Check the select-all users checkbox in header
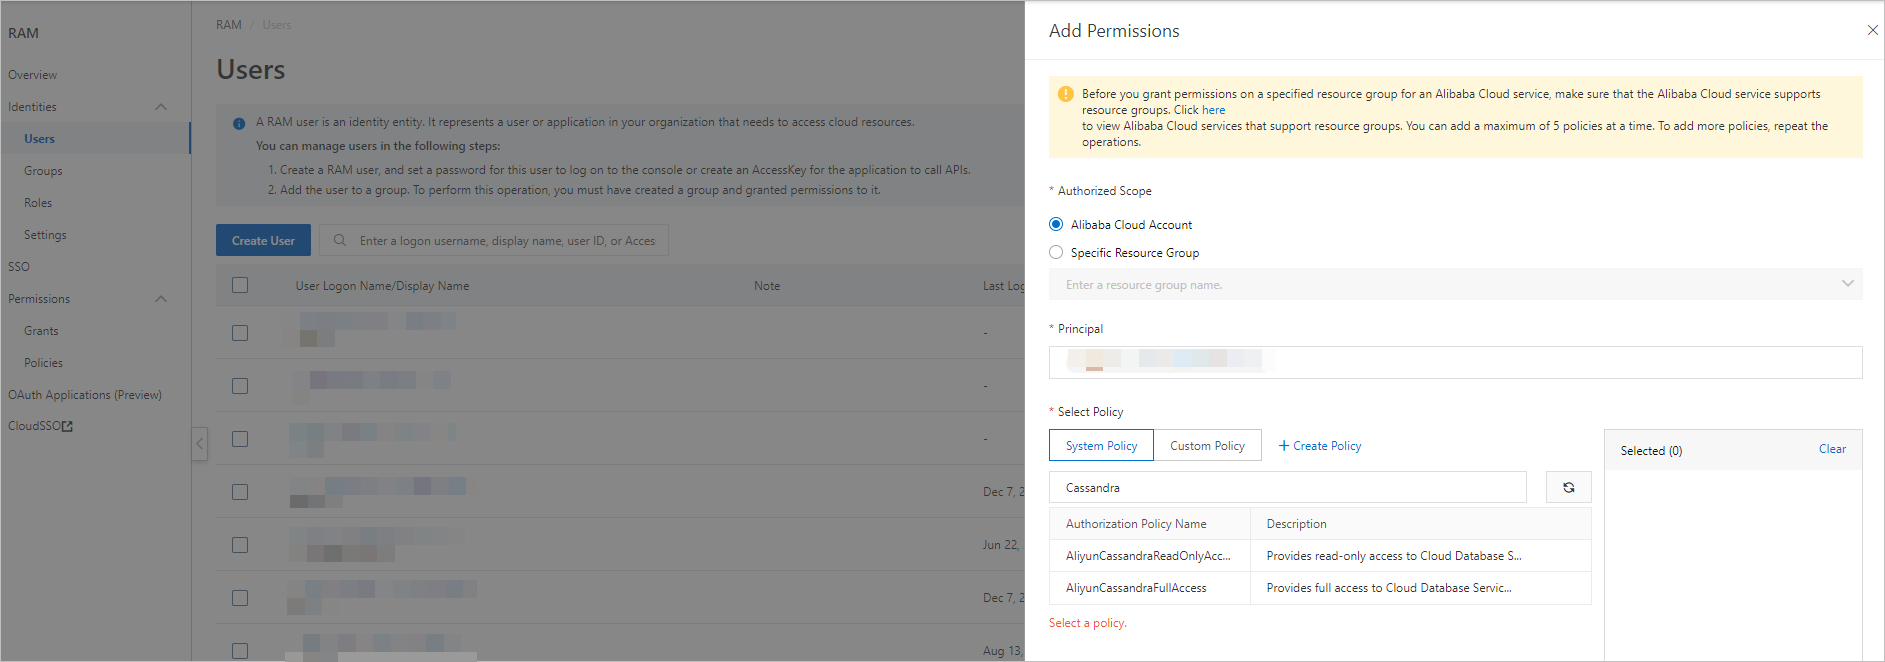1885x662 pixels. point(240,286)
